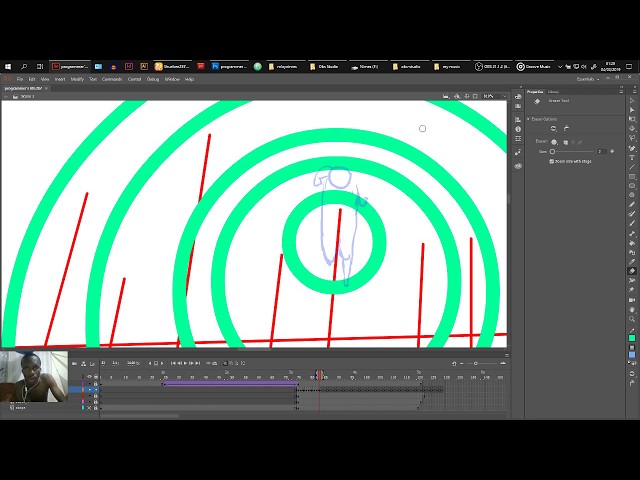
Task: Open the Commands menu
Action: click(112, 79)
